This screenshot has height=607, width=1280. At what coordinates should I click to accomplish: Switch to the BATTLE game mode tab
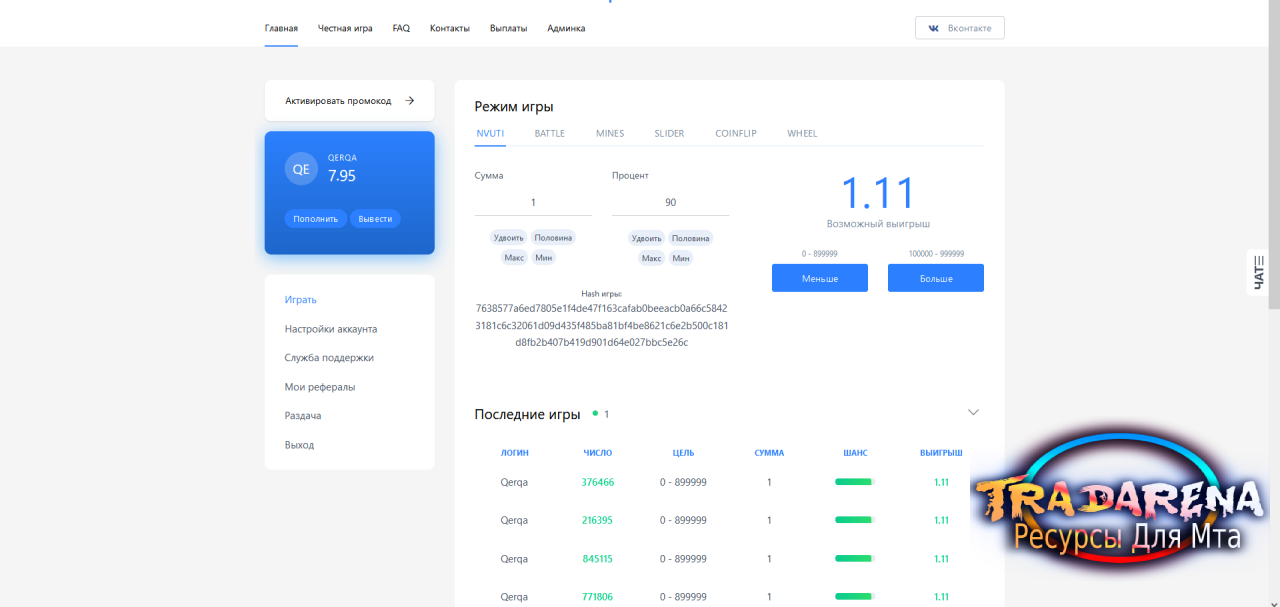tap(549, 133)
